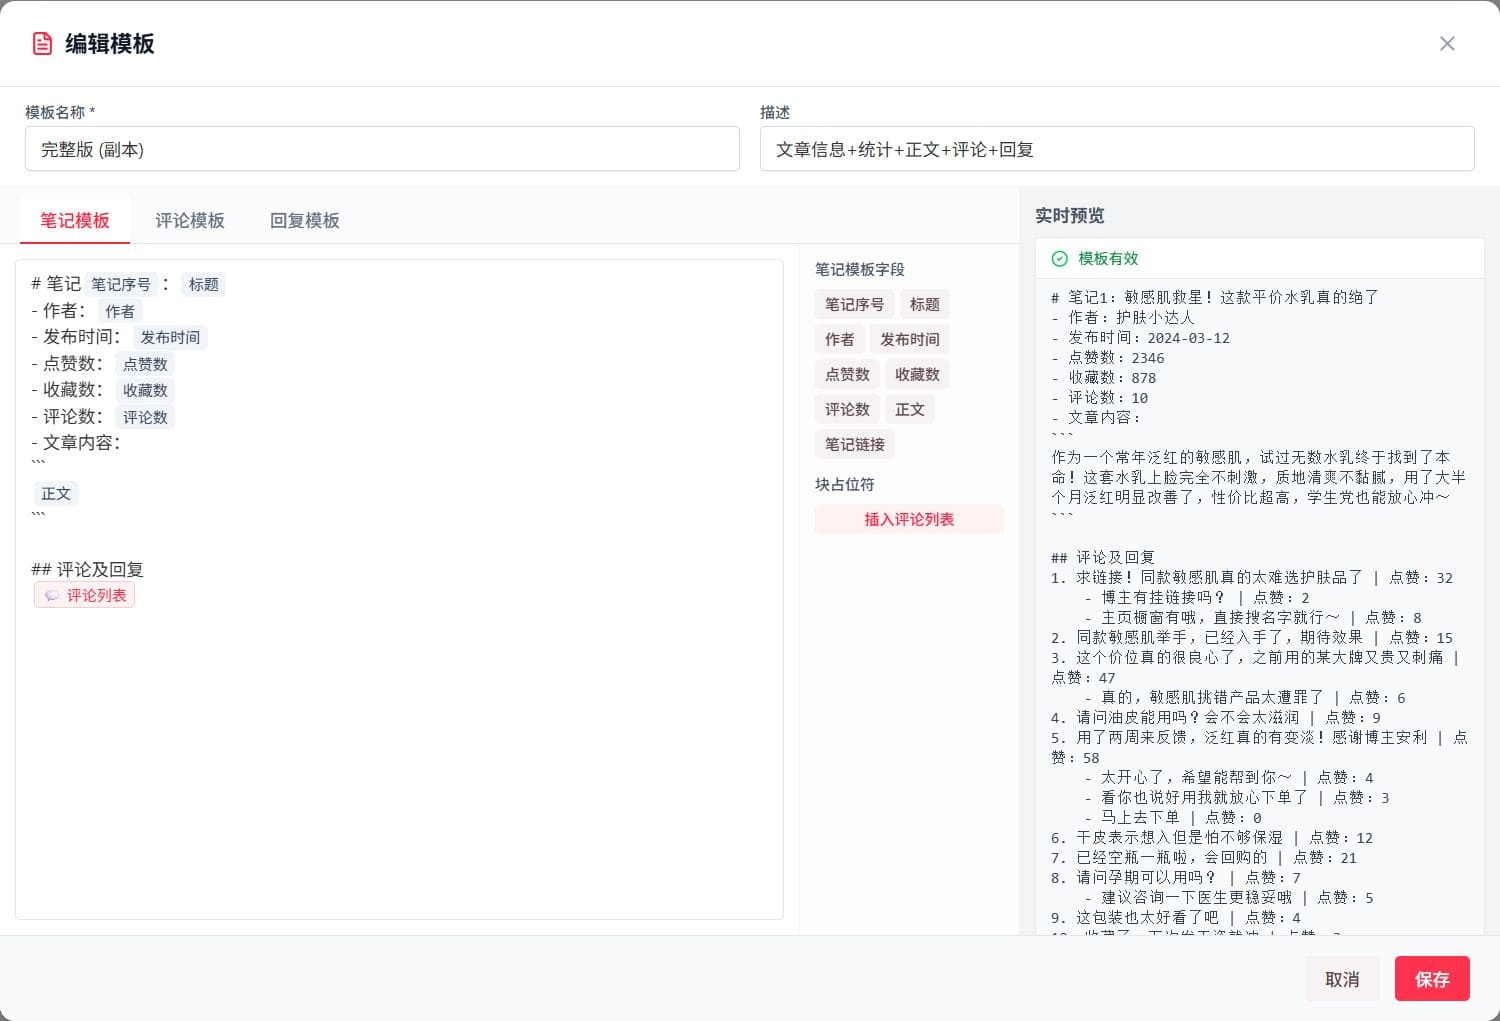Click preview reply '- 马上去下单'

tap(1131, 817)
